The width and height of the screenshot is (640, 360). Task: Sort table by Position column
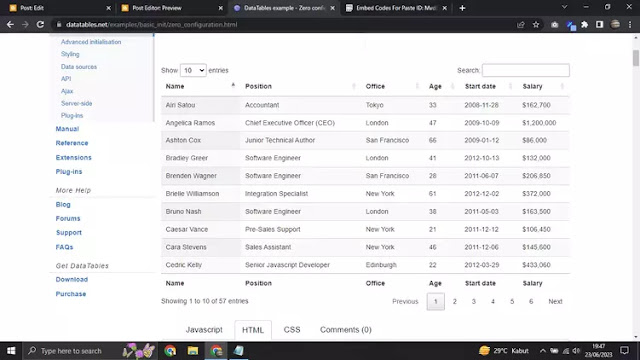[300, 86]
